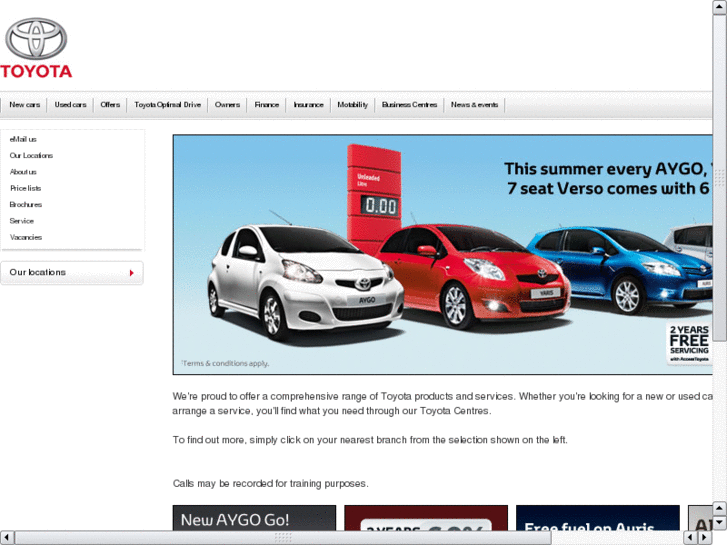Open the Brochures link

26,205
